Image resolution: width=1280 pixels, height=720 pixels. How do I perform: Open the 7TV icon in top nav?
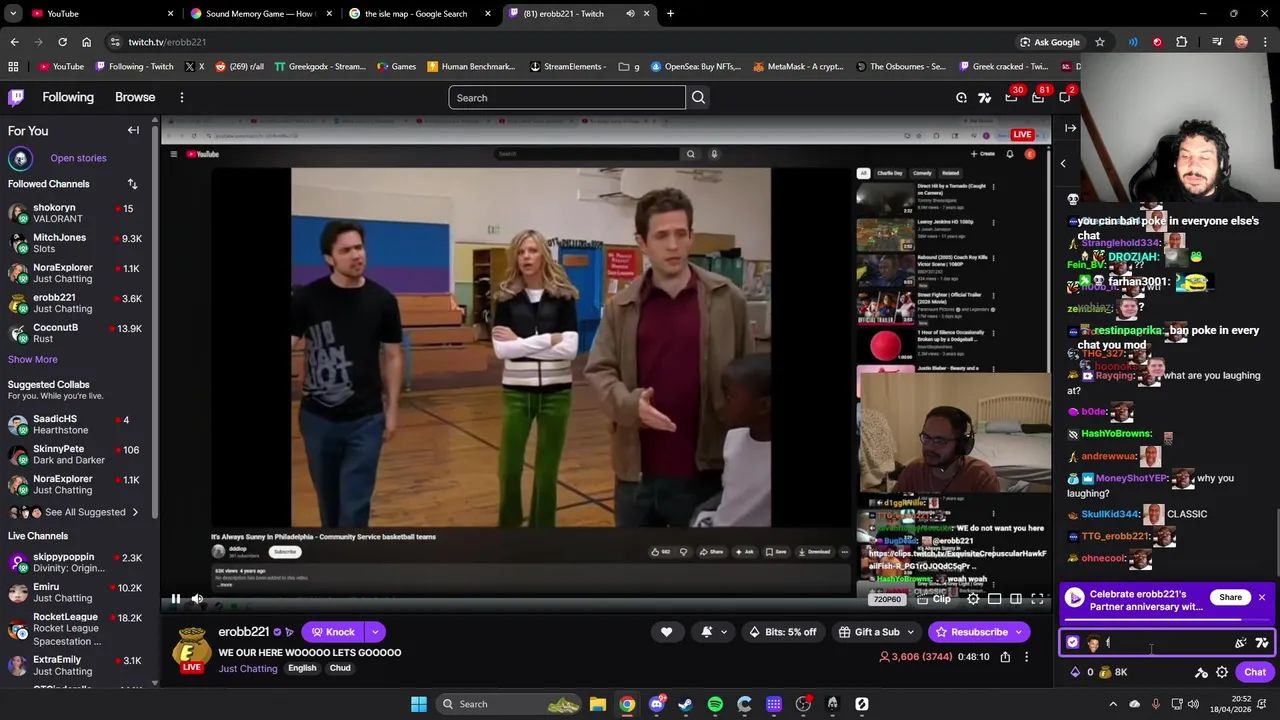coord(985,97)
